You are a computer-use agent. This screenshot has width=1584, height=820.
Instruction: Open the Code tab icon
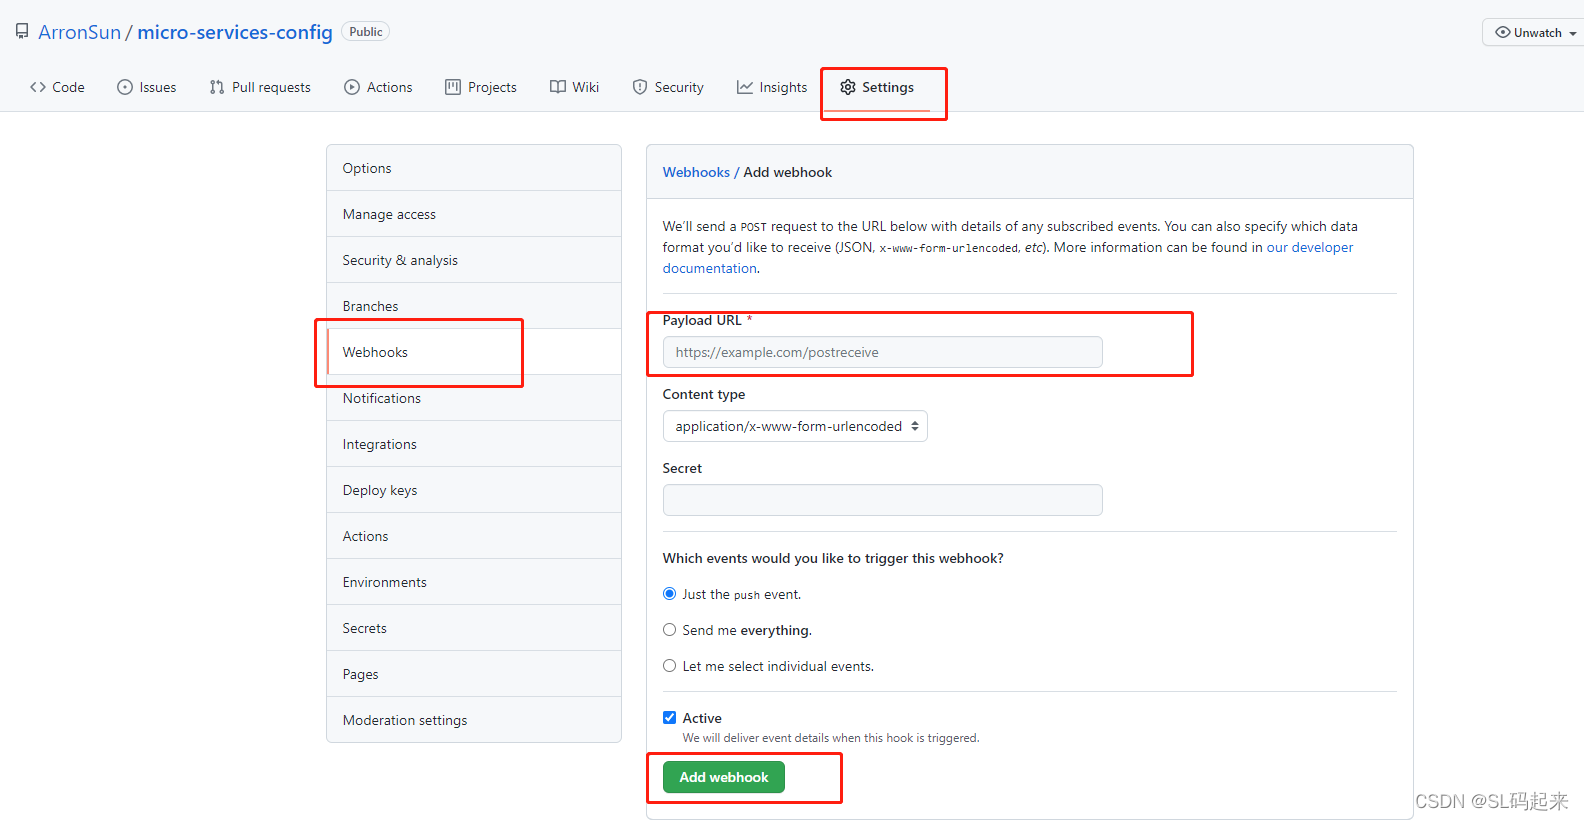click(x=38, y=87)
